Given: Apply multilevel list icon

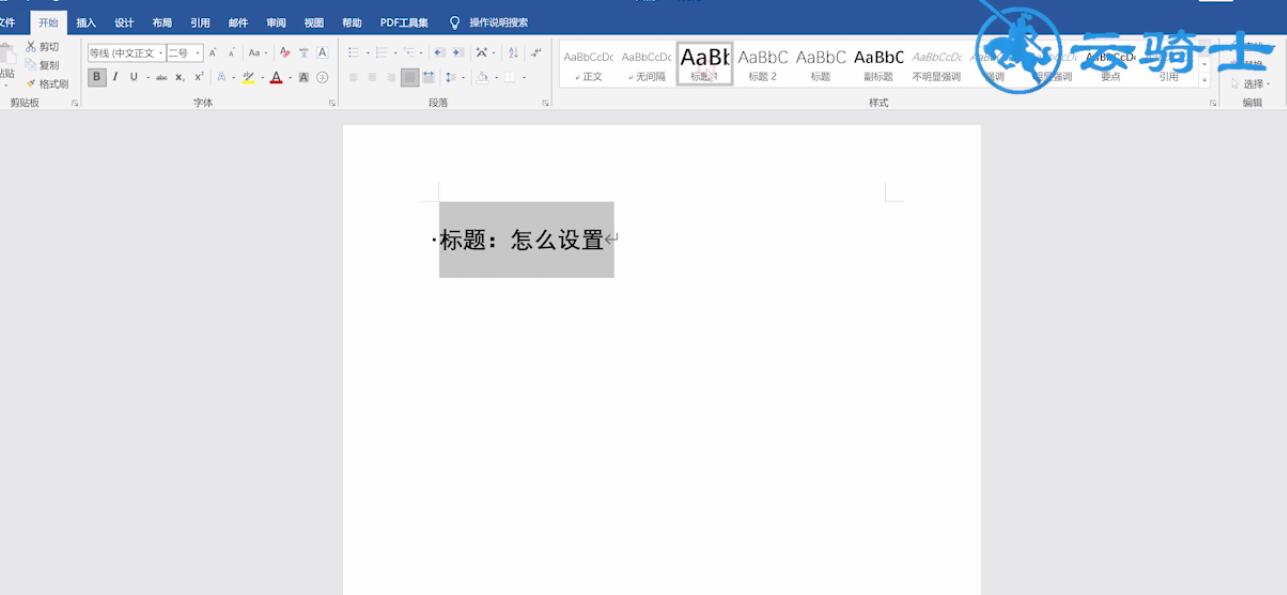Looking at the screenshot, I should pyautogui.click(x=409, y=52).
